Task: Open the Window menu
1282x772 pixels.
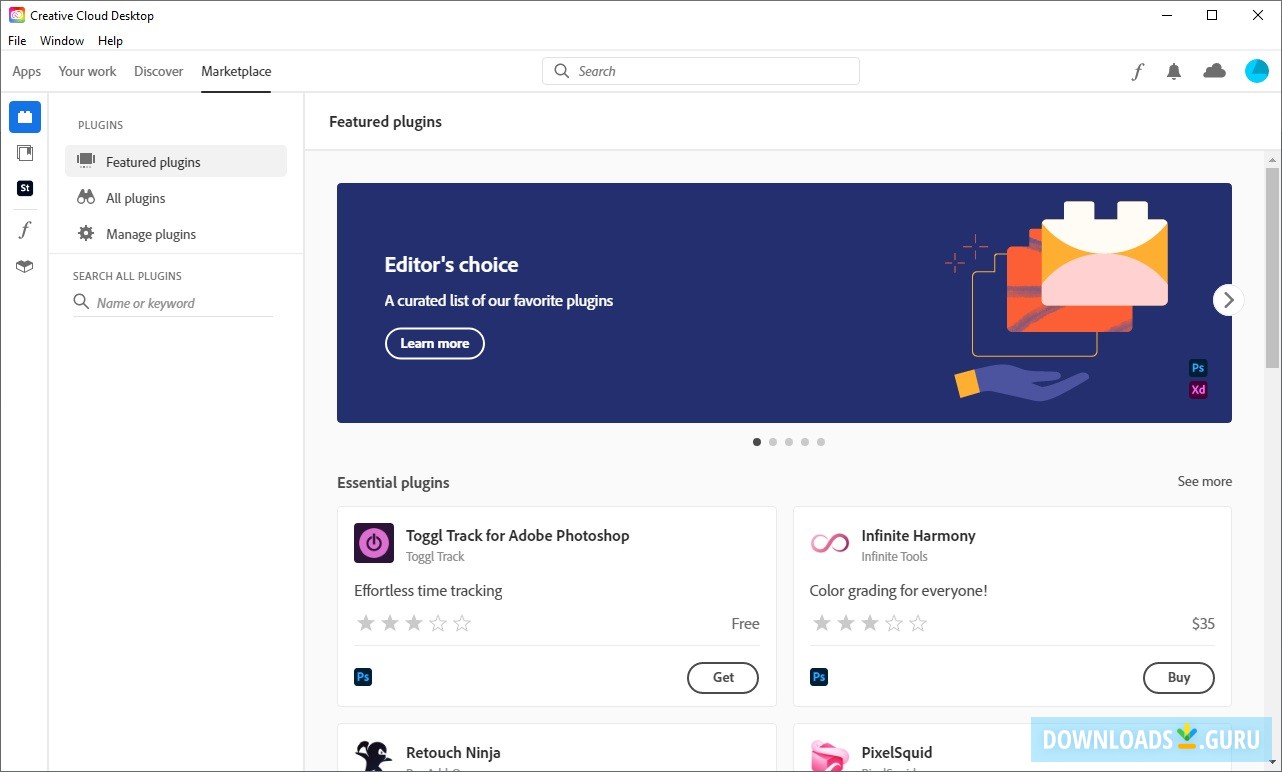Action: point(62,41)
